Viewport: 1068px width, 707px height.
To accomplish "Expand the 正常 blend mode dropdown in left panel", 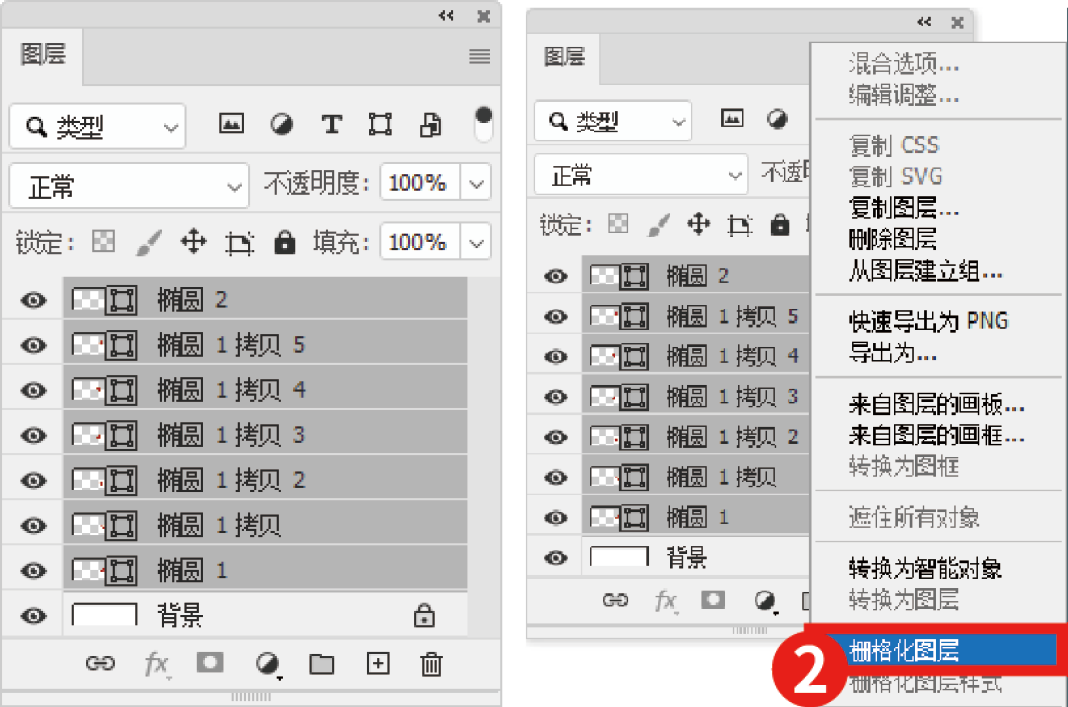I will click(x=129, y=186).
